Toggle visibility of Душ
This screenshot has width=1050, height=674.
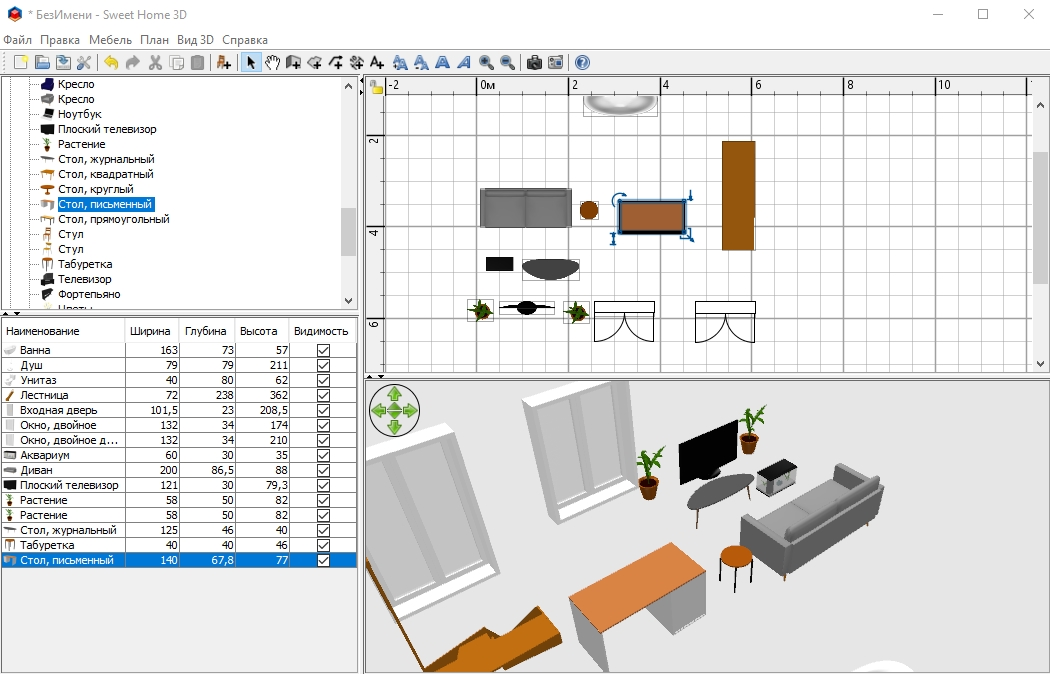(323, 365)
